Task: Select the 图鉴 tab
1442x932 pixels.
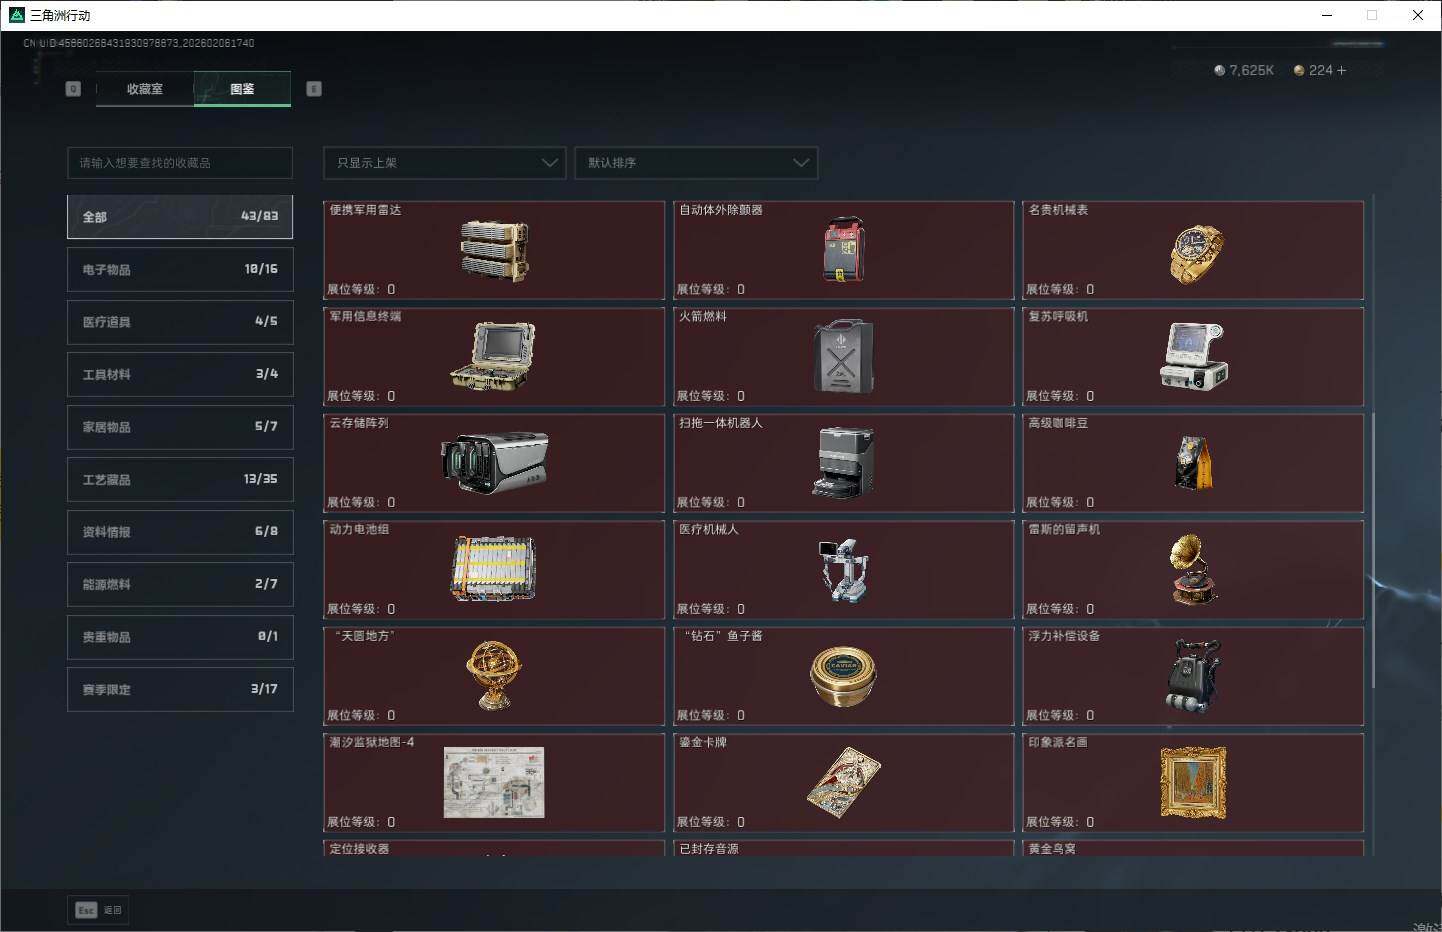Action: [x=242, y=89]
